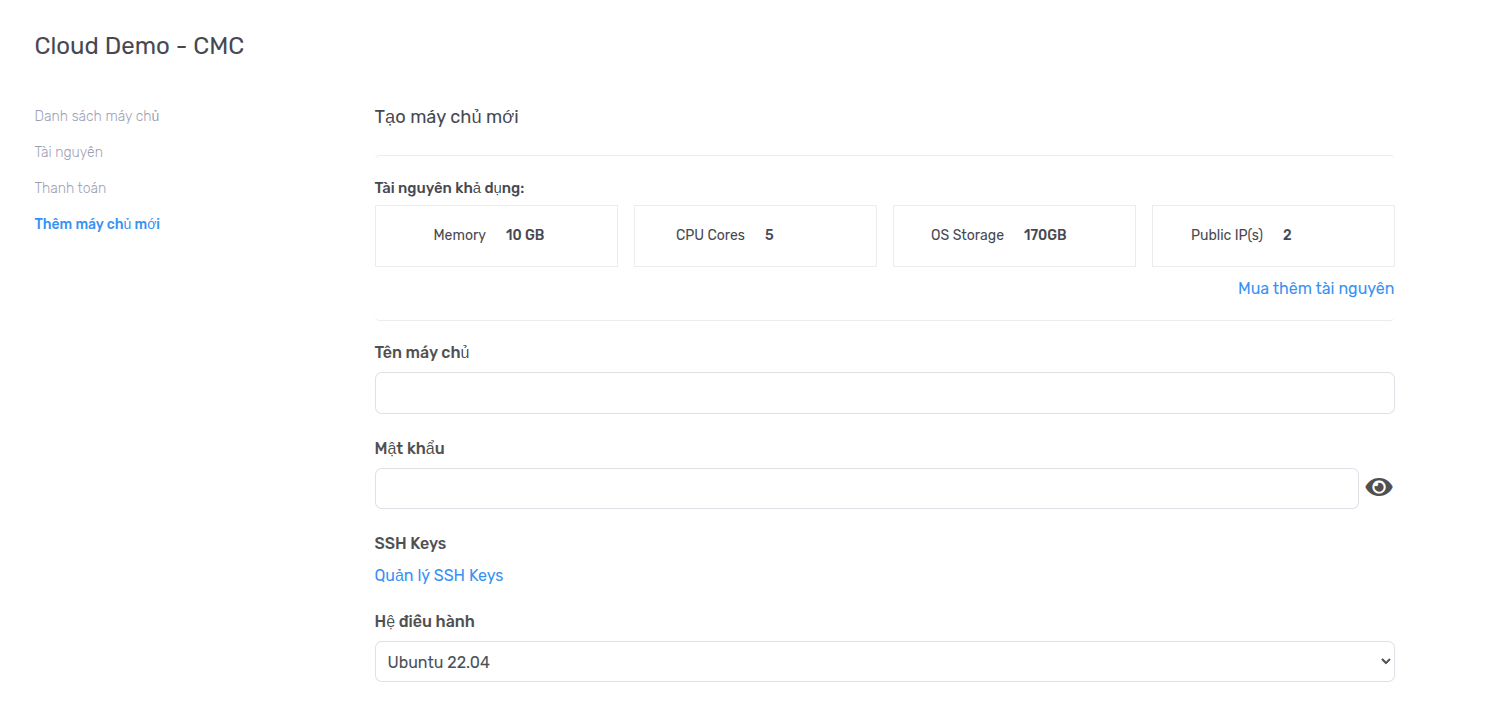Image resolution: width=1486 pixels, height=708 pixels.
Task: Click the Cloud Demo - CMC title
Action: click(x=139, y=46)
